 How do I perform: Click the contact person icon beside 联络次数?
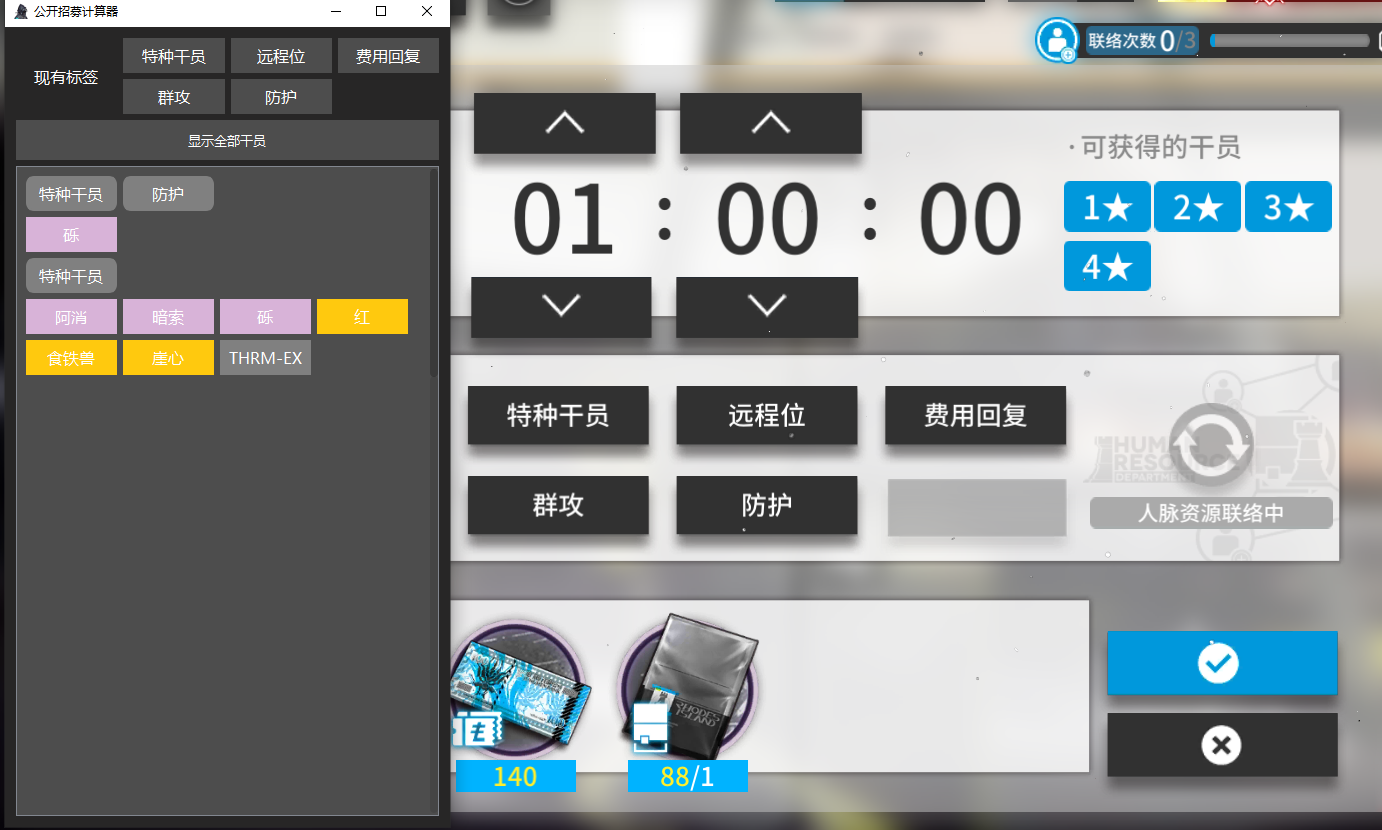coord(1057,40)
